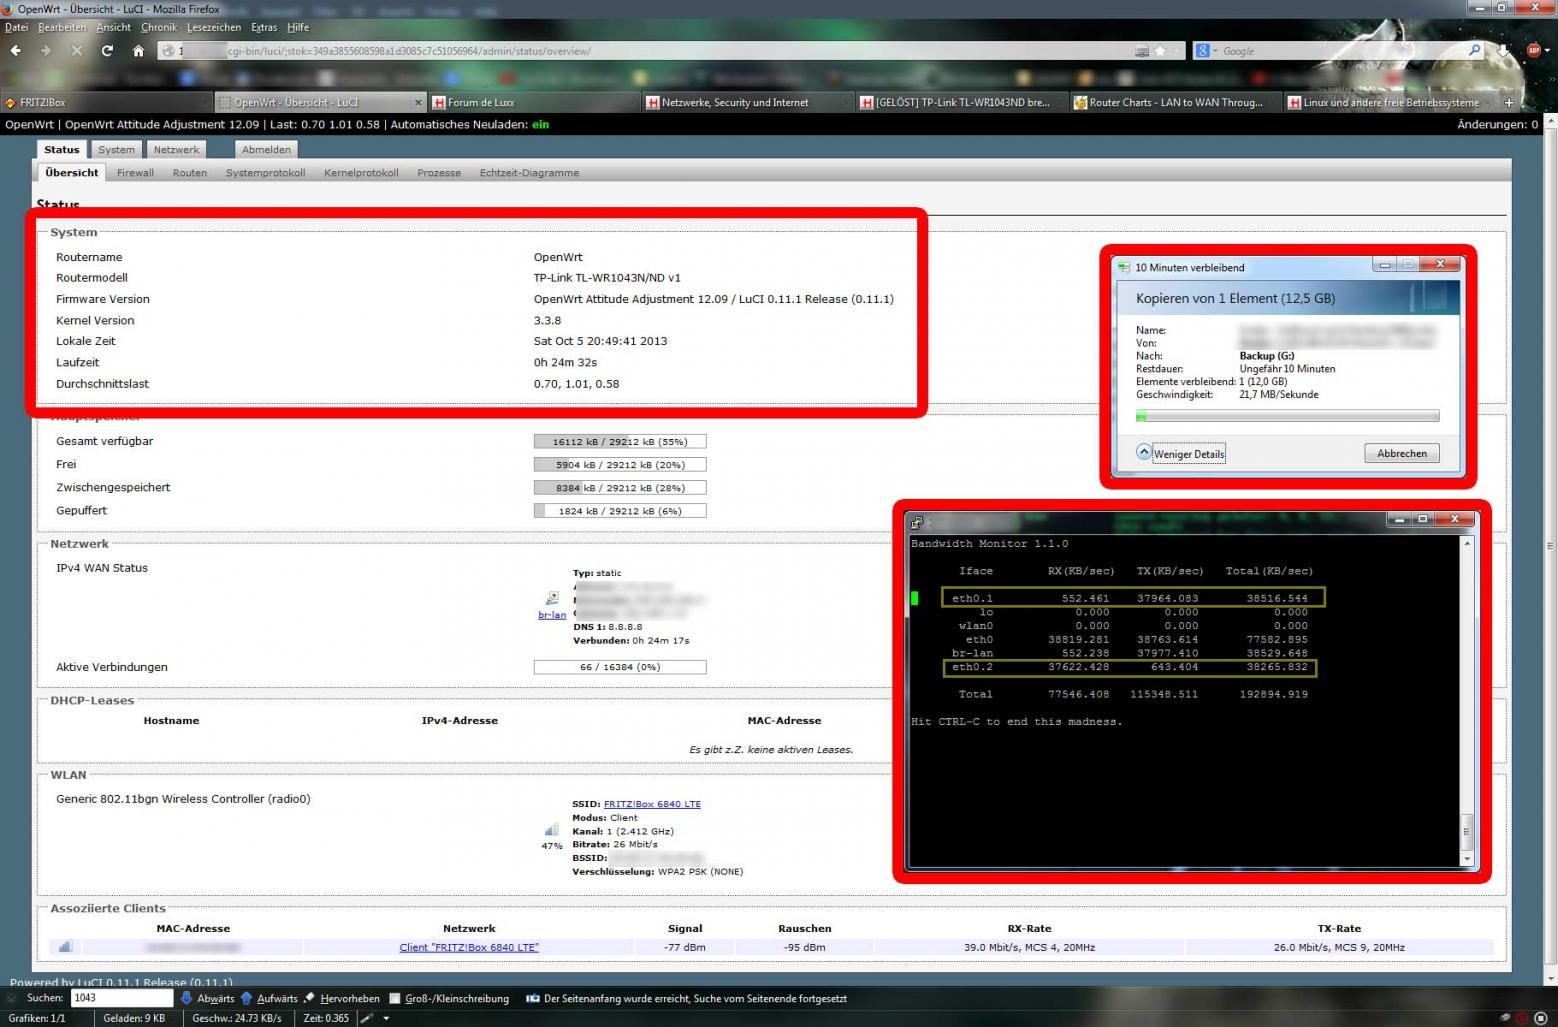Reload the page with the refresh icon
Viewport: 1558px width, 1027px height.
[x=107, y=50]
